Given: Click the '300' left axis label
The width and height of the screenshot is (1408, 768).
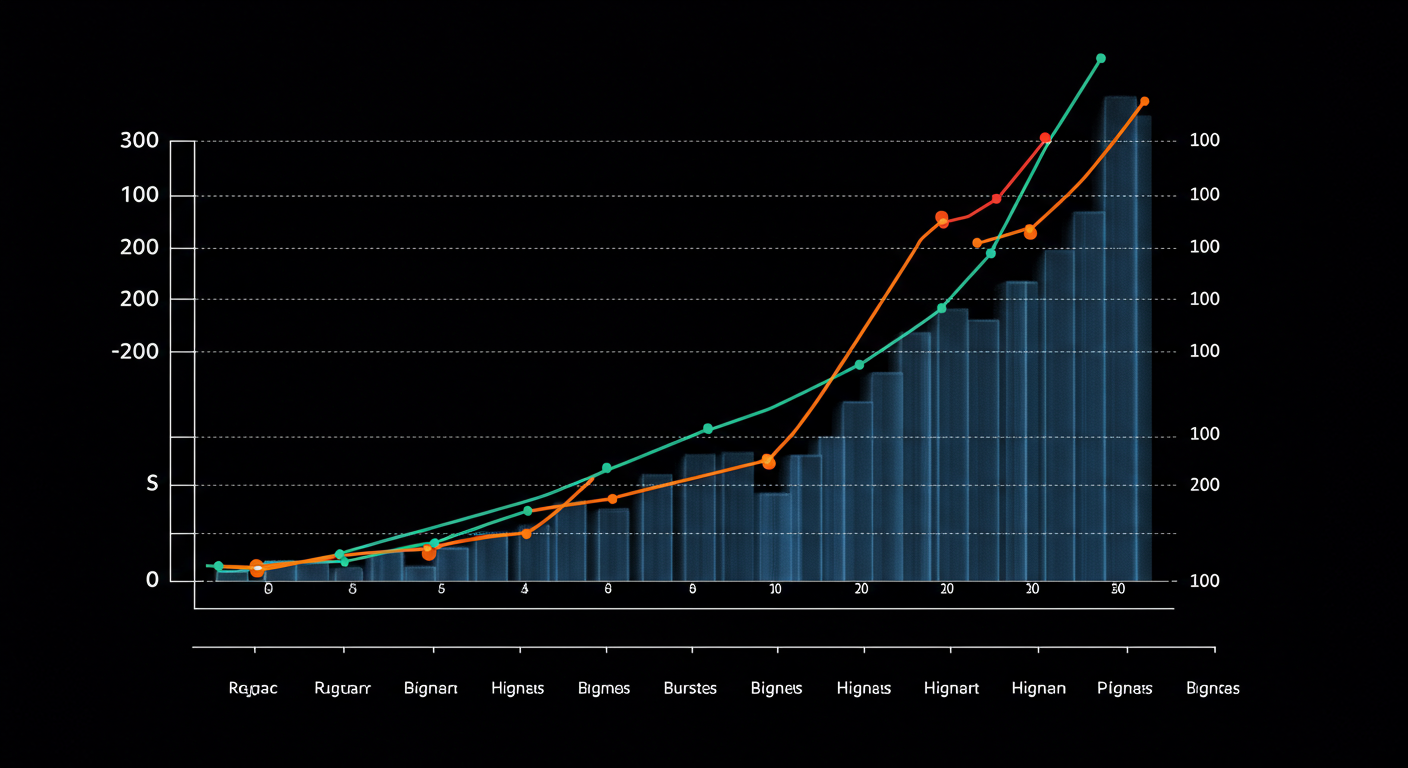Looking at the screenshot, I should (x=139, y=141).
